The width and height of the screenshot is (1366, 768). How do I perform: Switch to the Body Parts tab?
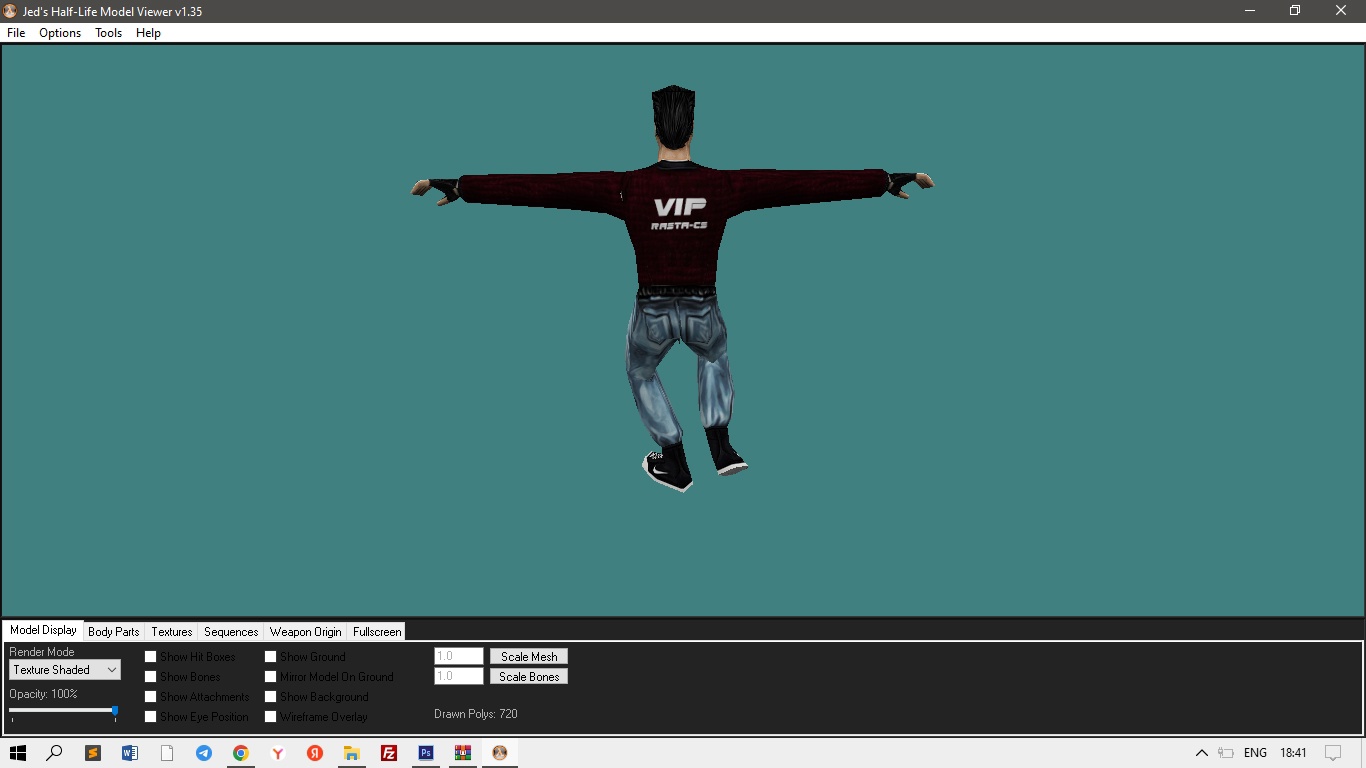[114, 632]
